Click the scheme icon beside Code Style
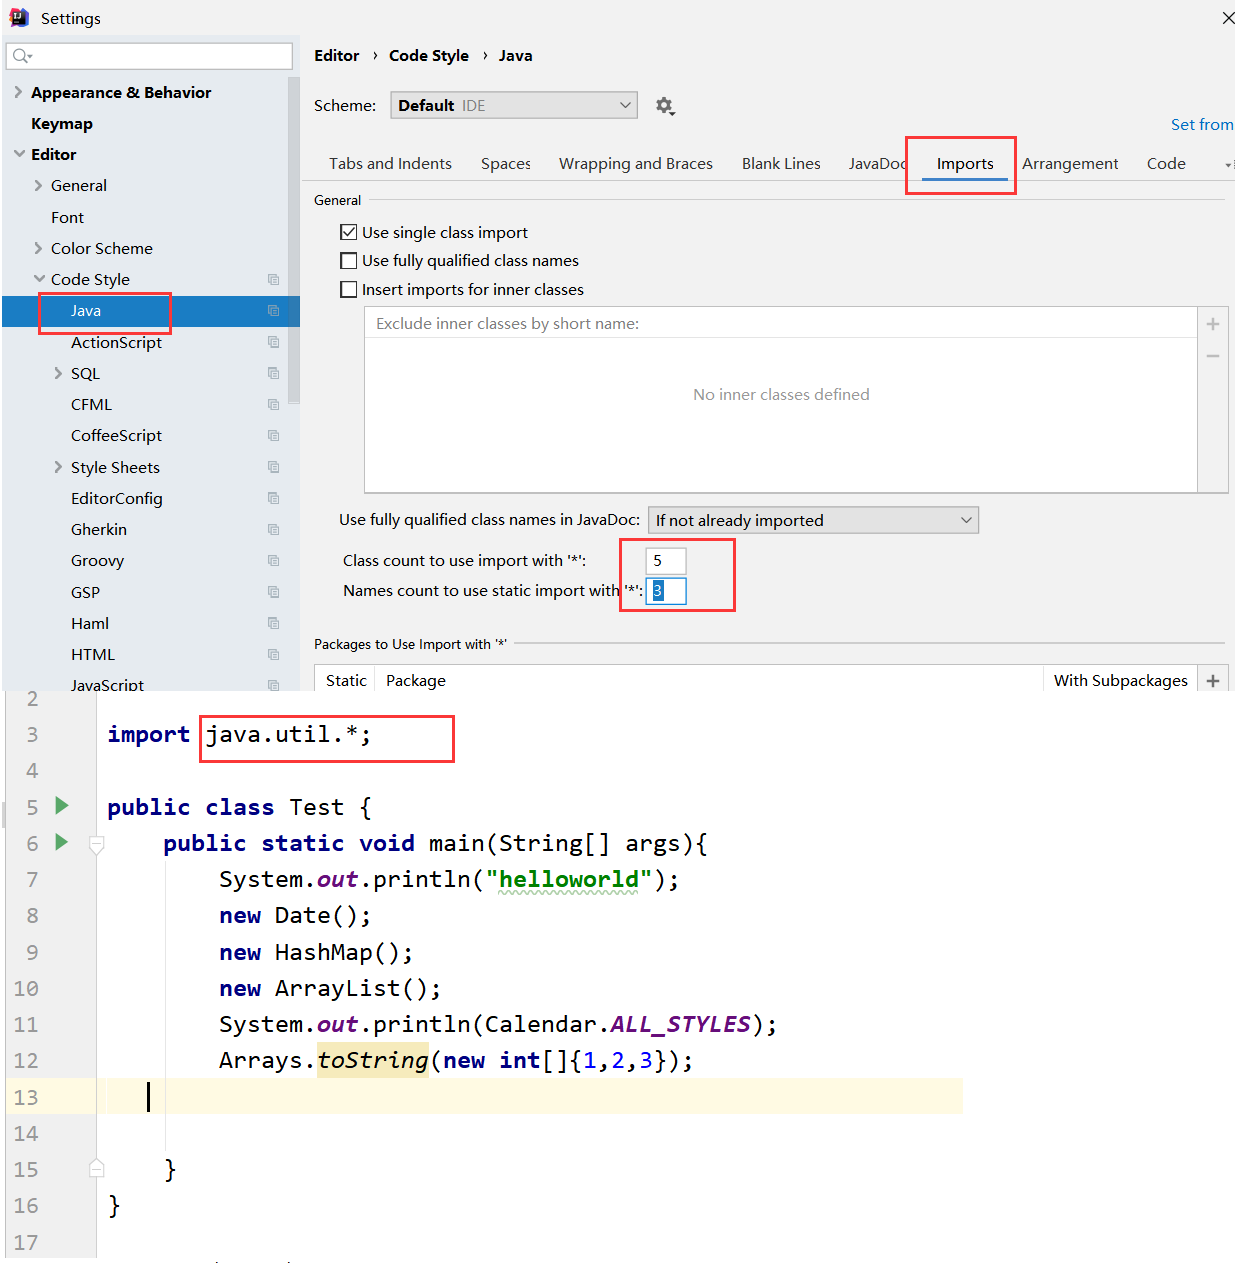 click(x=273, y=280)
